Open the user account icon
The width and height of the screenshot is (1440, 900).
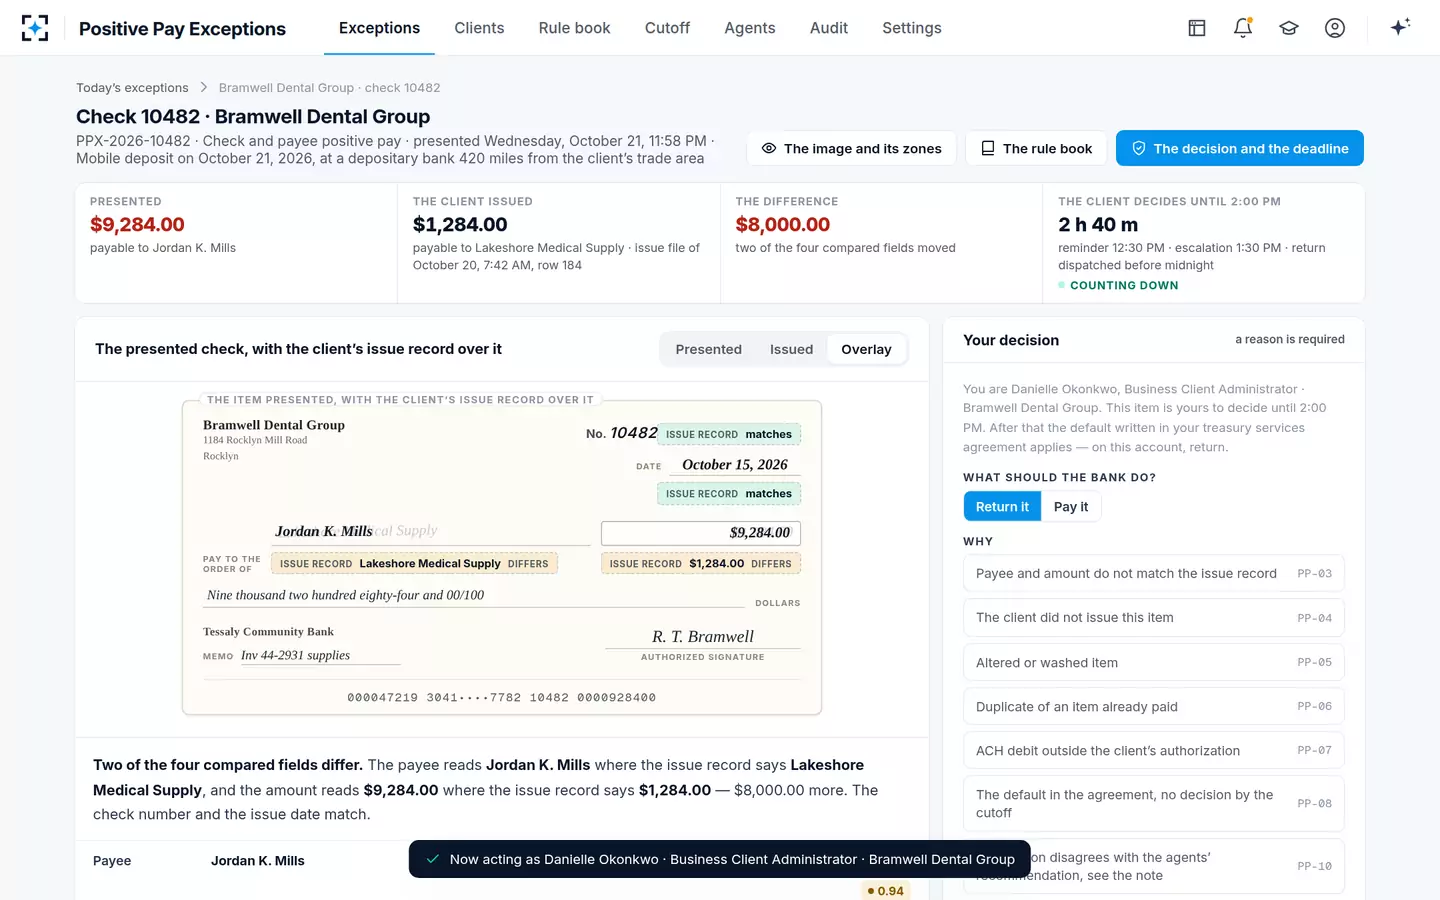pos(1335,28)
